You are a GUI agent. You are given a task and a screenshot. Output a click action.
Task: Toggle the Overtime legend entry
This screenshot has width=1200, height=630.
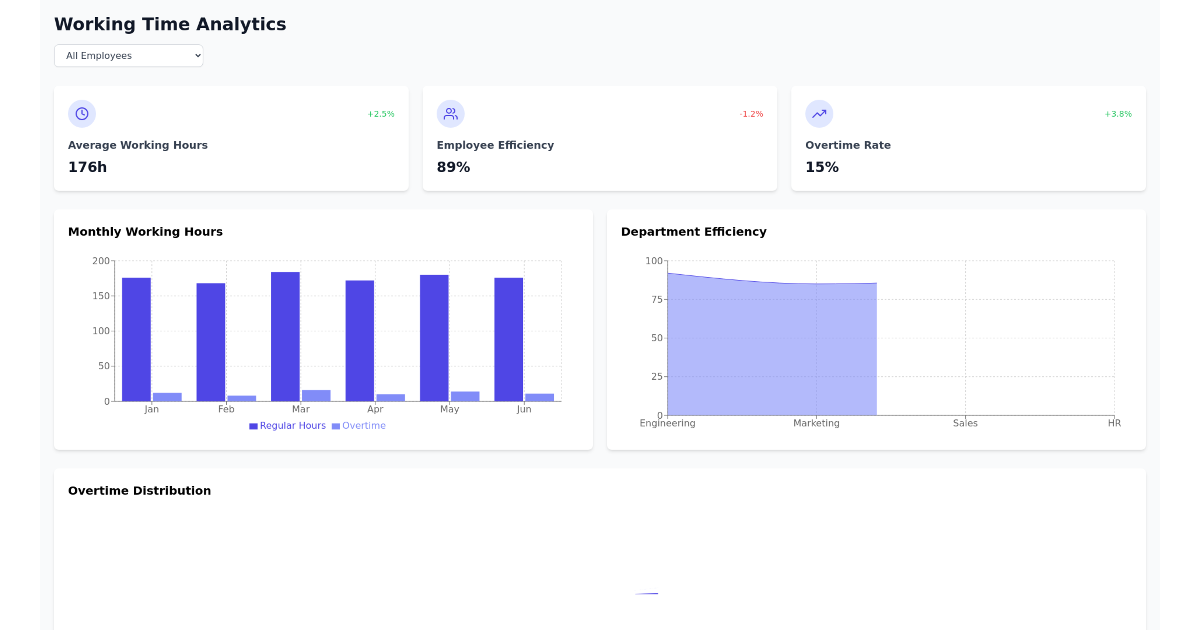click(359, 425)
